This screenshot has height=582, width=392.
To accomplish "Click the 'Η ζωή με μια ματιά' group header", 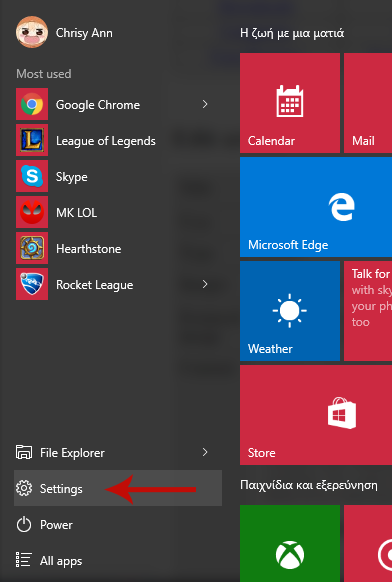I will (292, 33).
